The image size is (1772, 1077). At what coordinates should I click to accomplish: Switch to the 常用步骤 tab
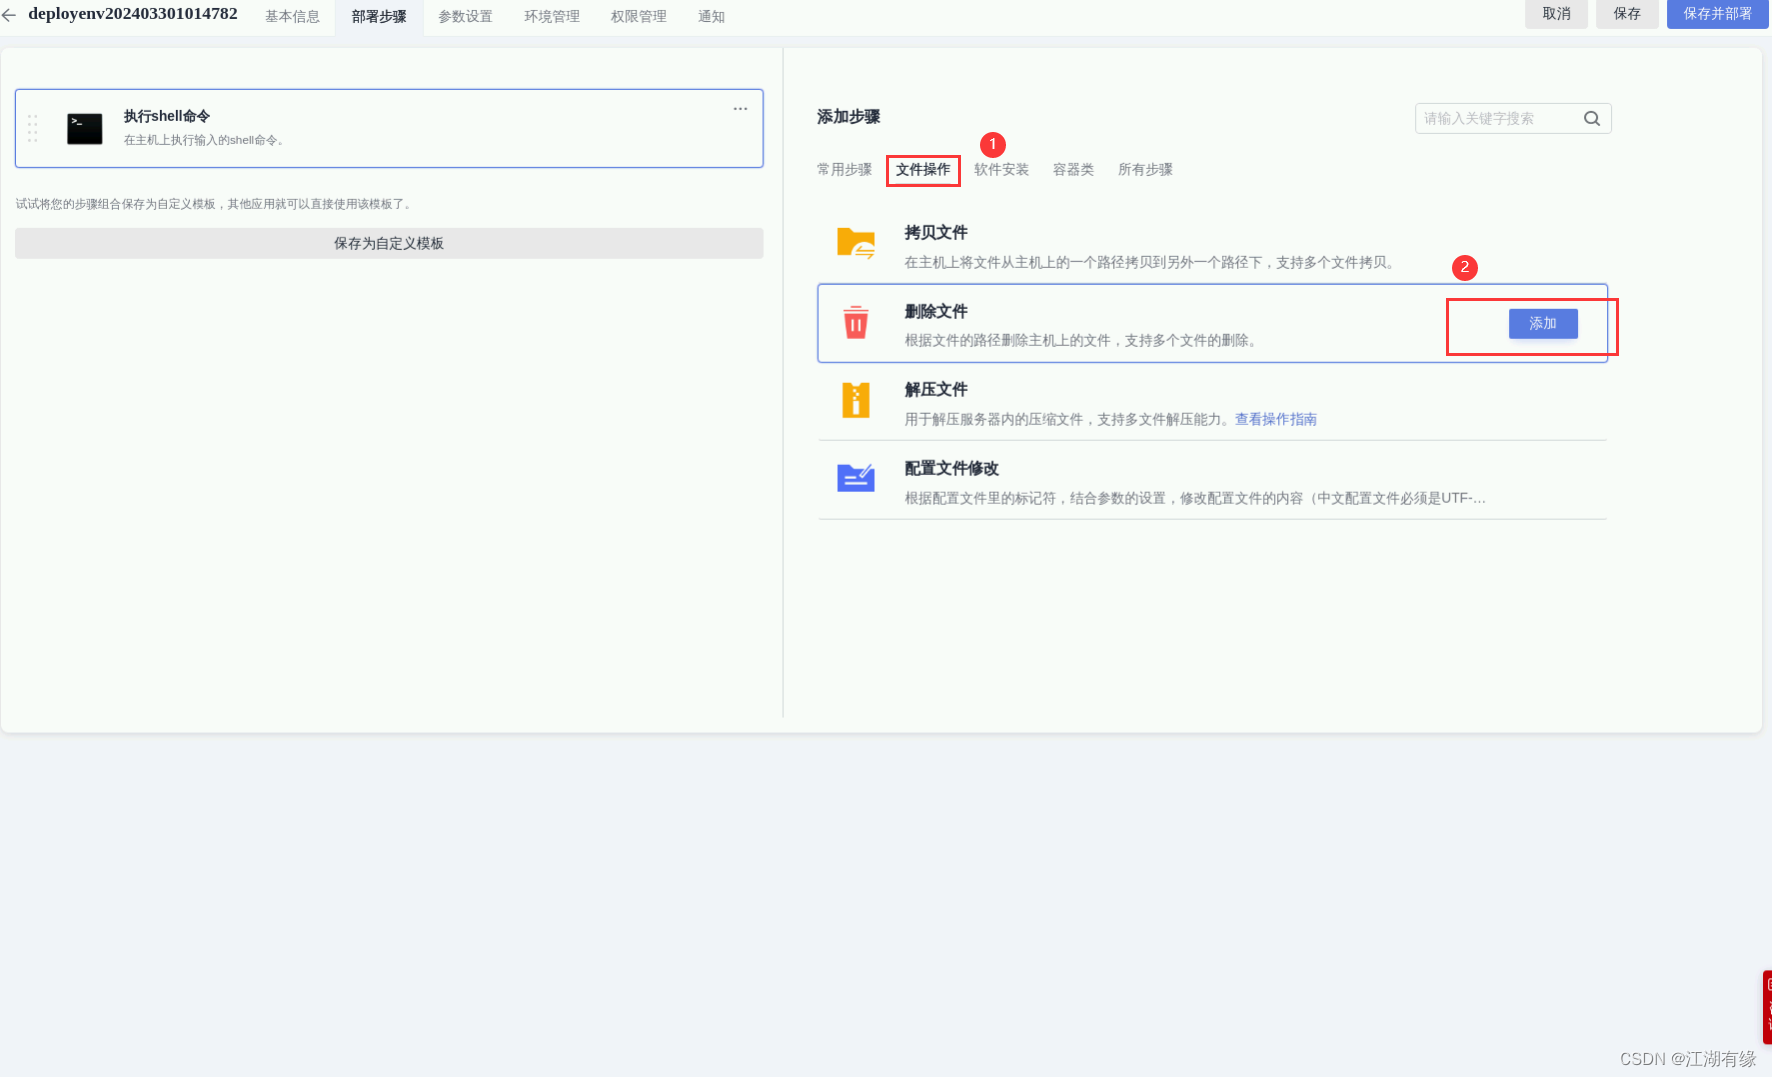tap(844, 169)
